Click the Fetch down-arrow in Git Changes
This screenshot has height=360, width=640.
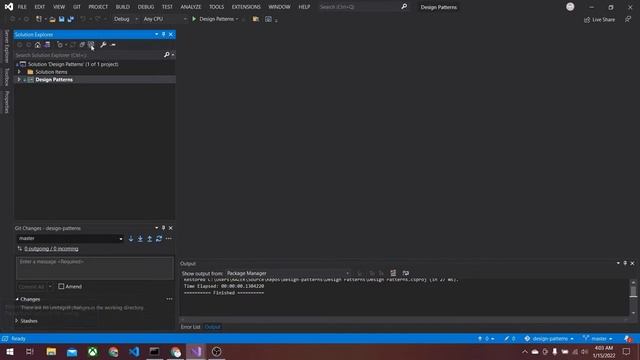coord(131,239)
